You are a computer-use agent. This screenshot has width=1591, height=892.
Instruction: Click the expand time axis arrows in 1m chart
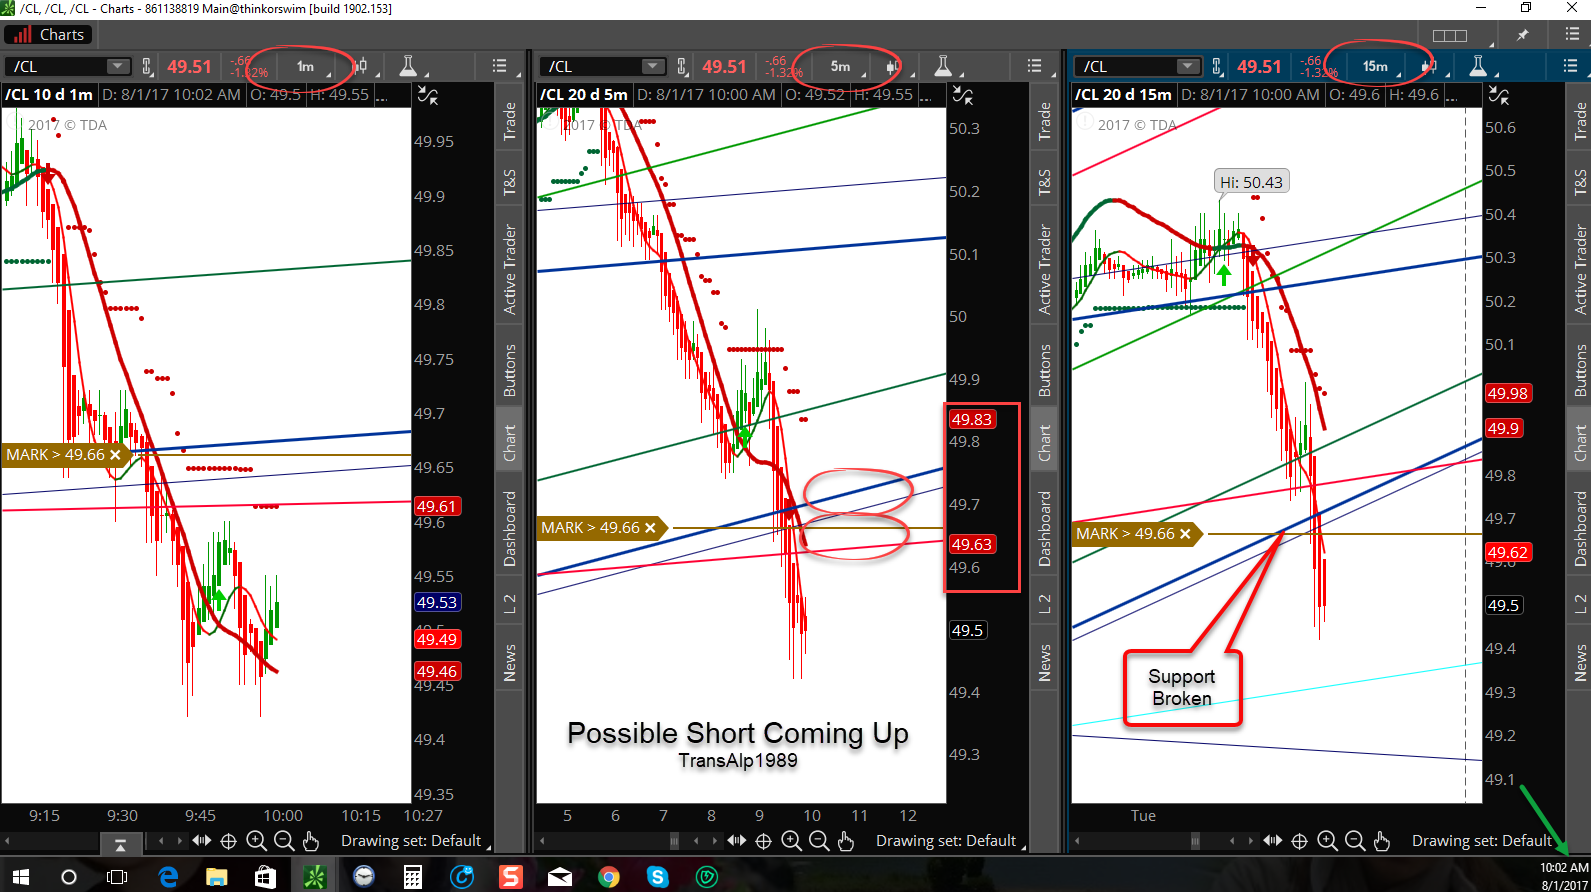click(202, 841)
